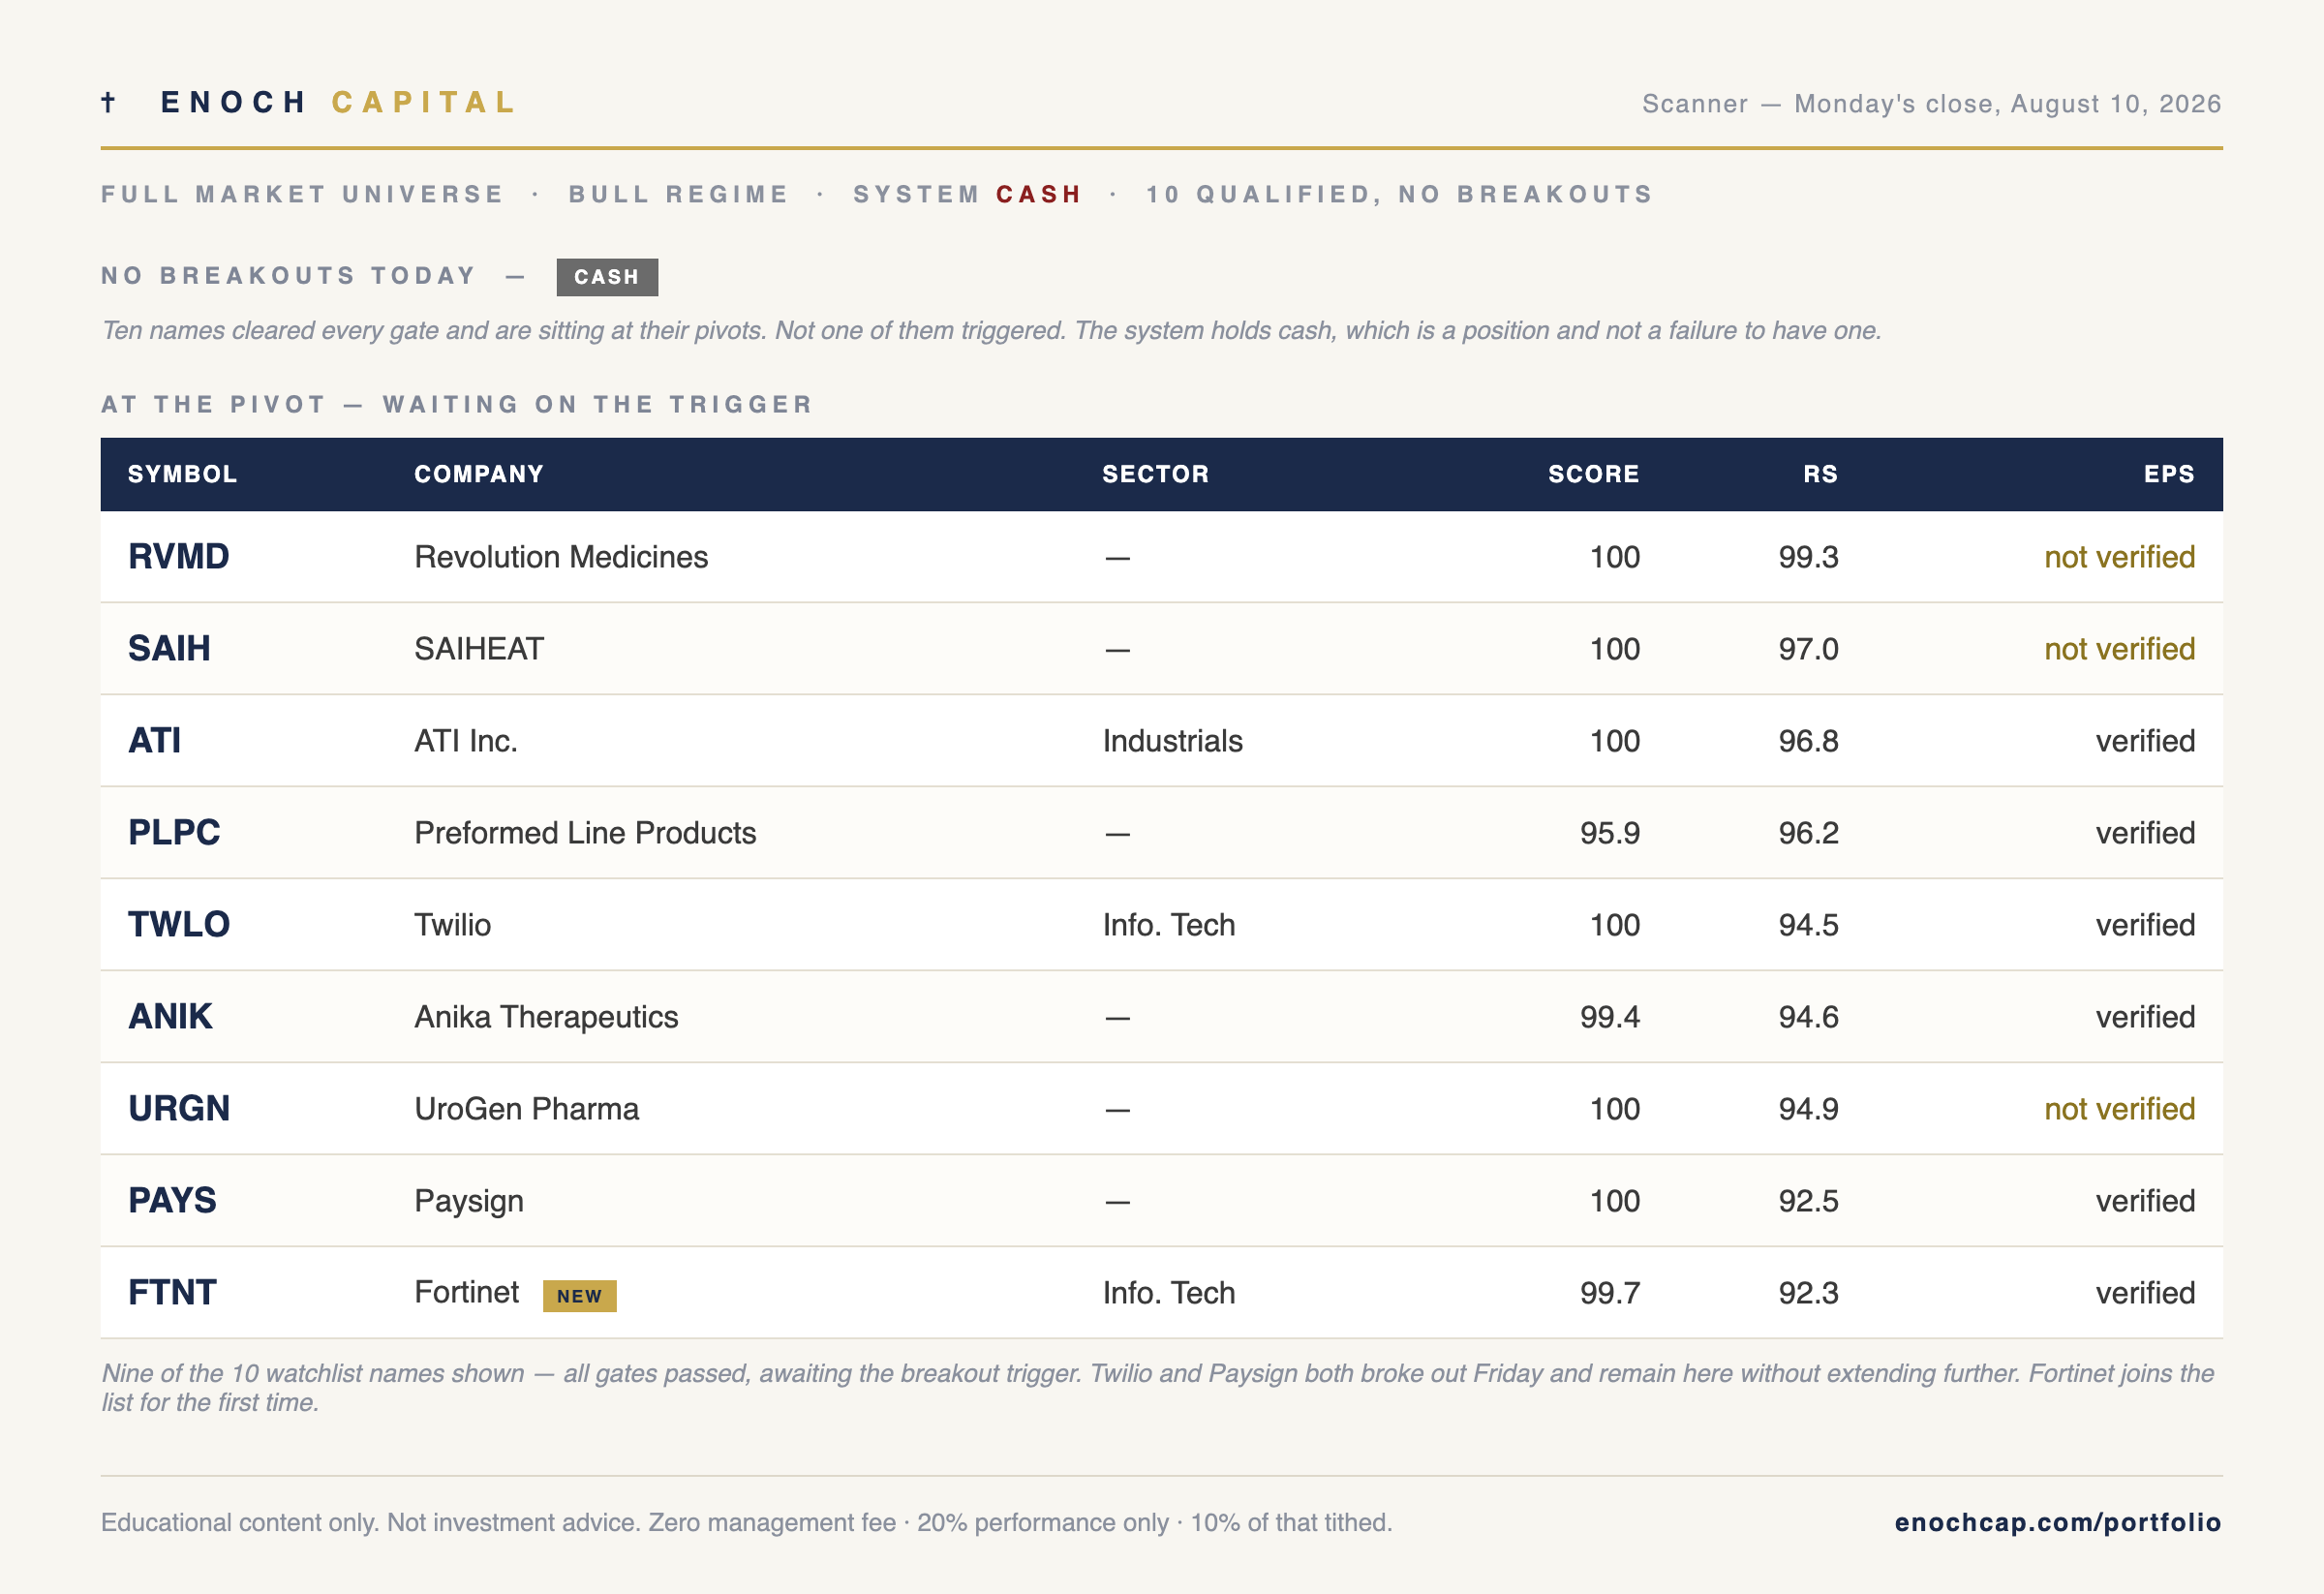Select the SAIH ticker symbol
This screenshot has width=2324, height=1594.
pos(169,649)
